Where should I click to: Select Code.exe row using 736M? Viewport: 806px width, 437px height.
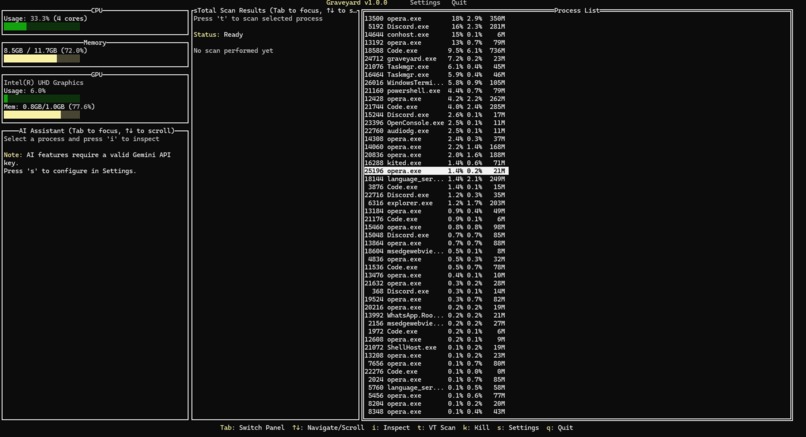coord(435,50)
